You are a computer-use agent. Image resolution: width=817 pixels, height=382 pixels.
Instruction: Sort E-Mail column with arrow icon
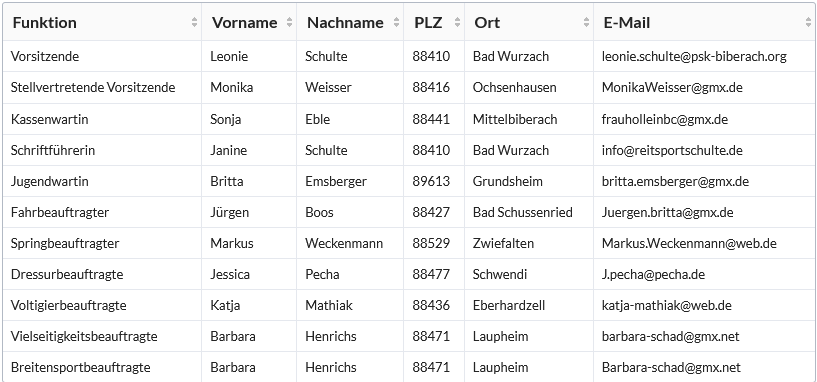pyautogui.click(x=808, y=22)
